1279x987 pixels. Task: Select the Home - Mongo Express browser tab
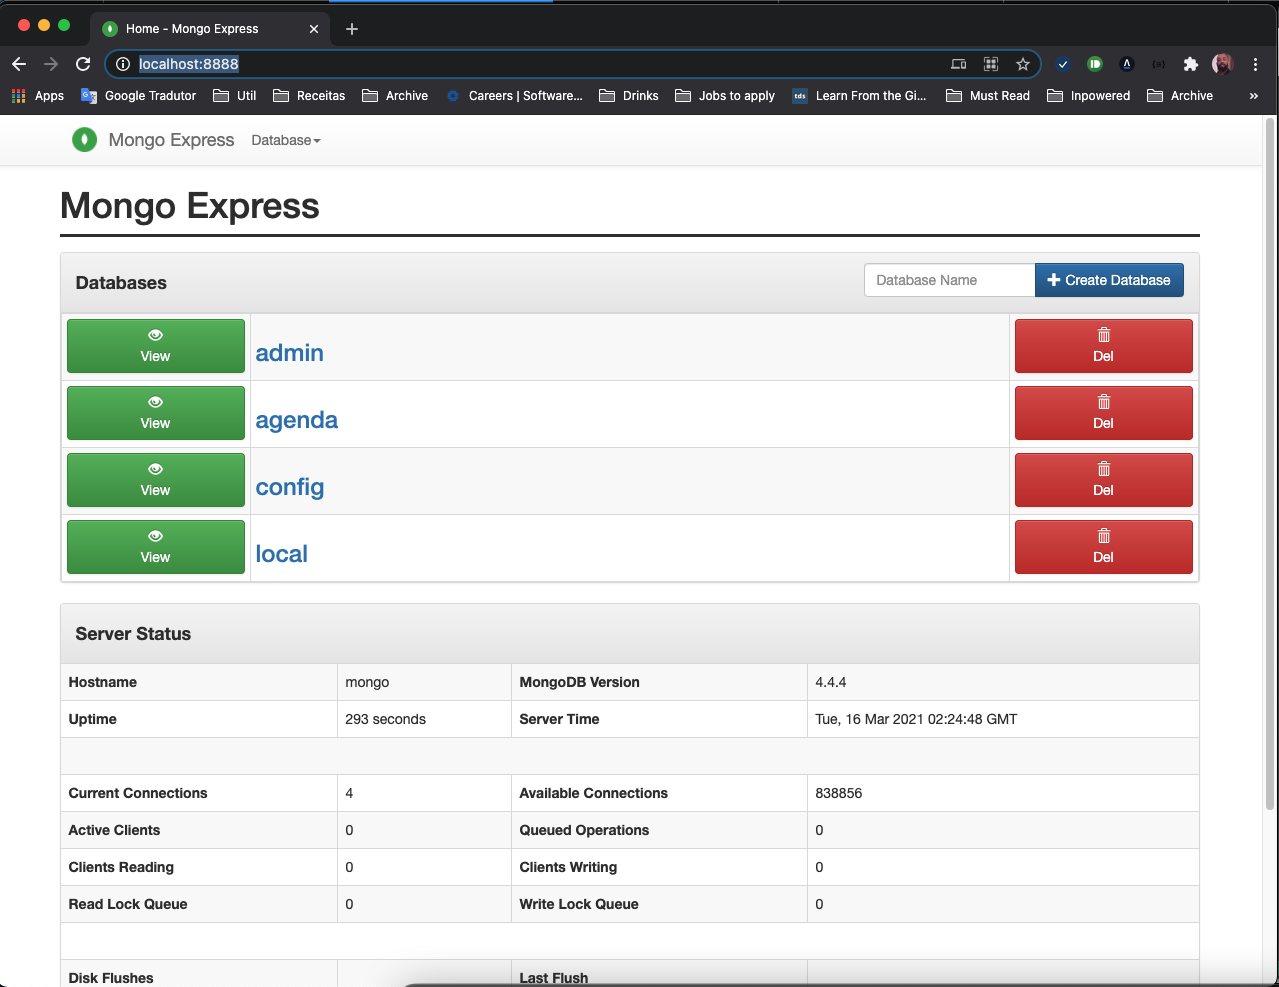coord(210,29)
